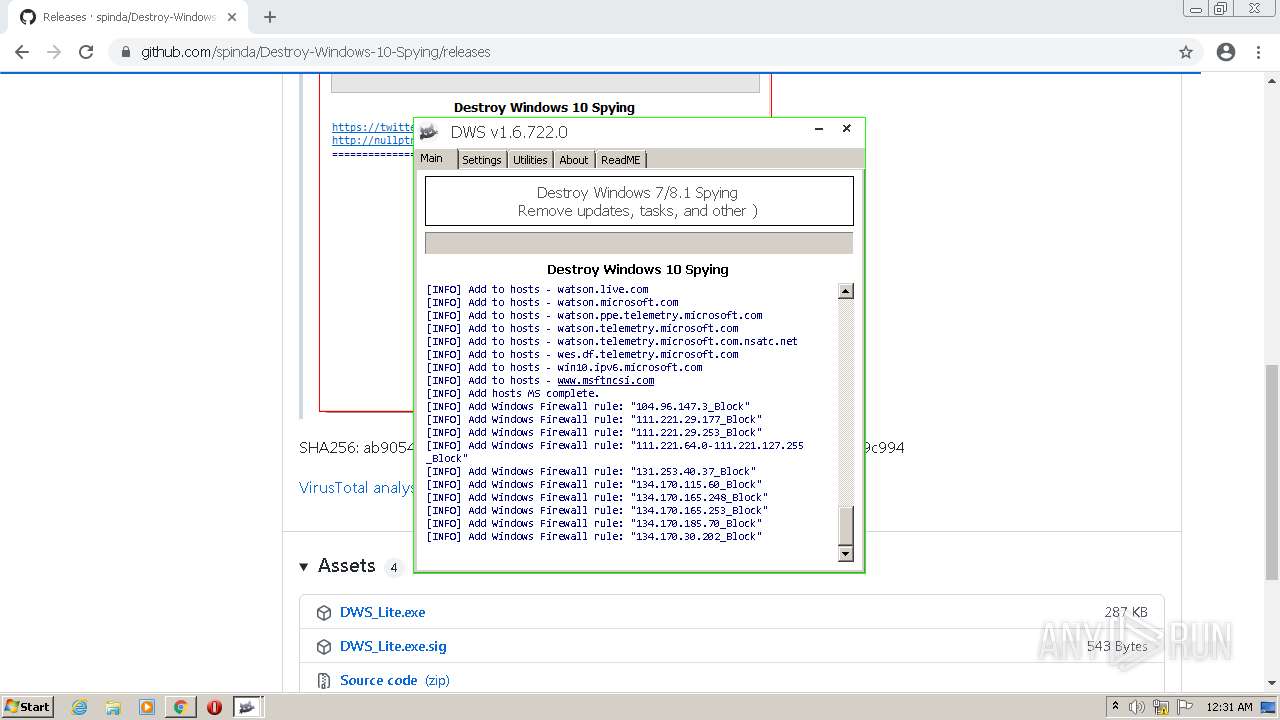This screenshot has height=720, width=1280.
Task: Open the Utilities tab in DWS
Action: (530, 160)
